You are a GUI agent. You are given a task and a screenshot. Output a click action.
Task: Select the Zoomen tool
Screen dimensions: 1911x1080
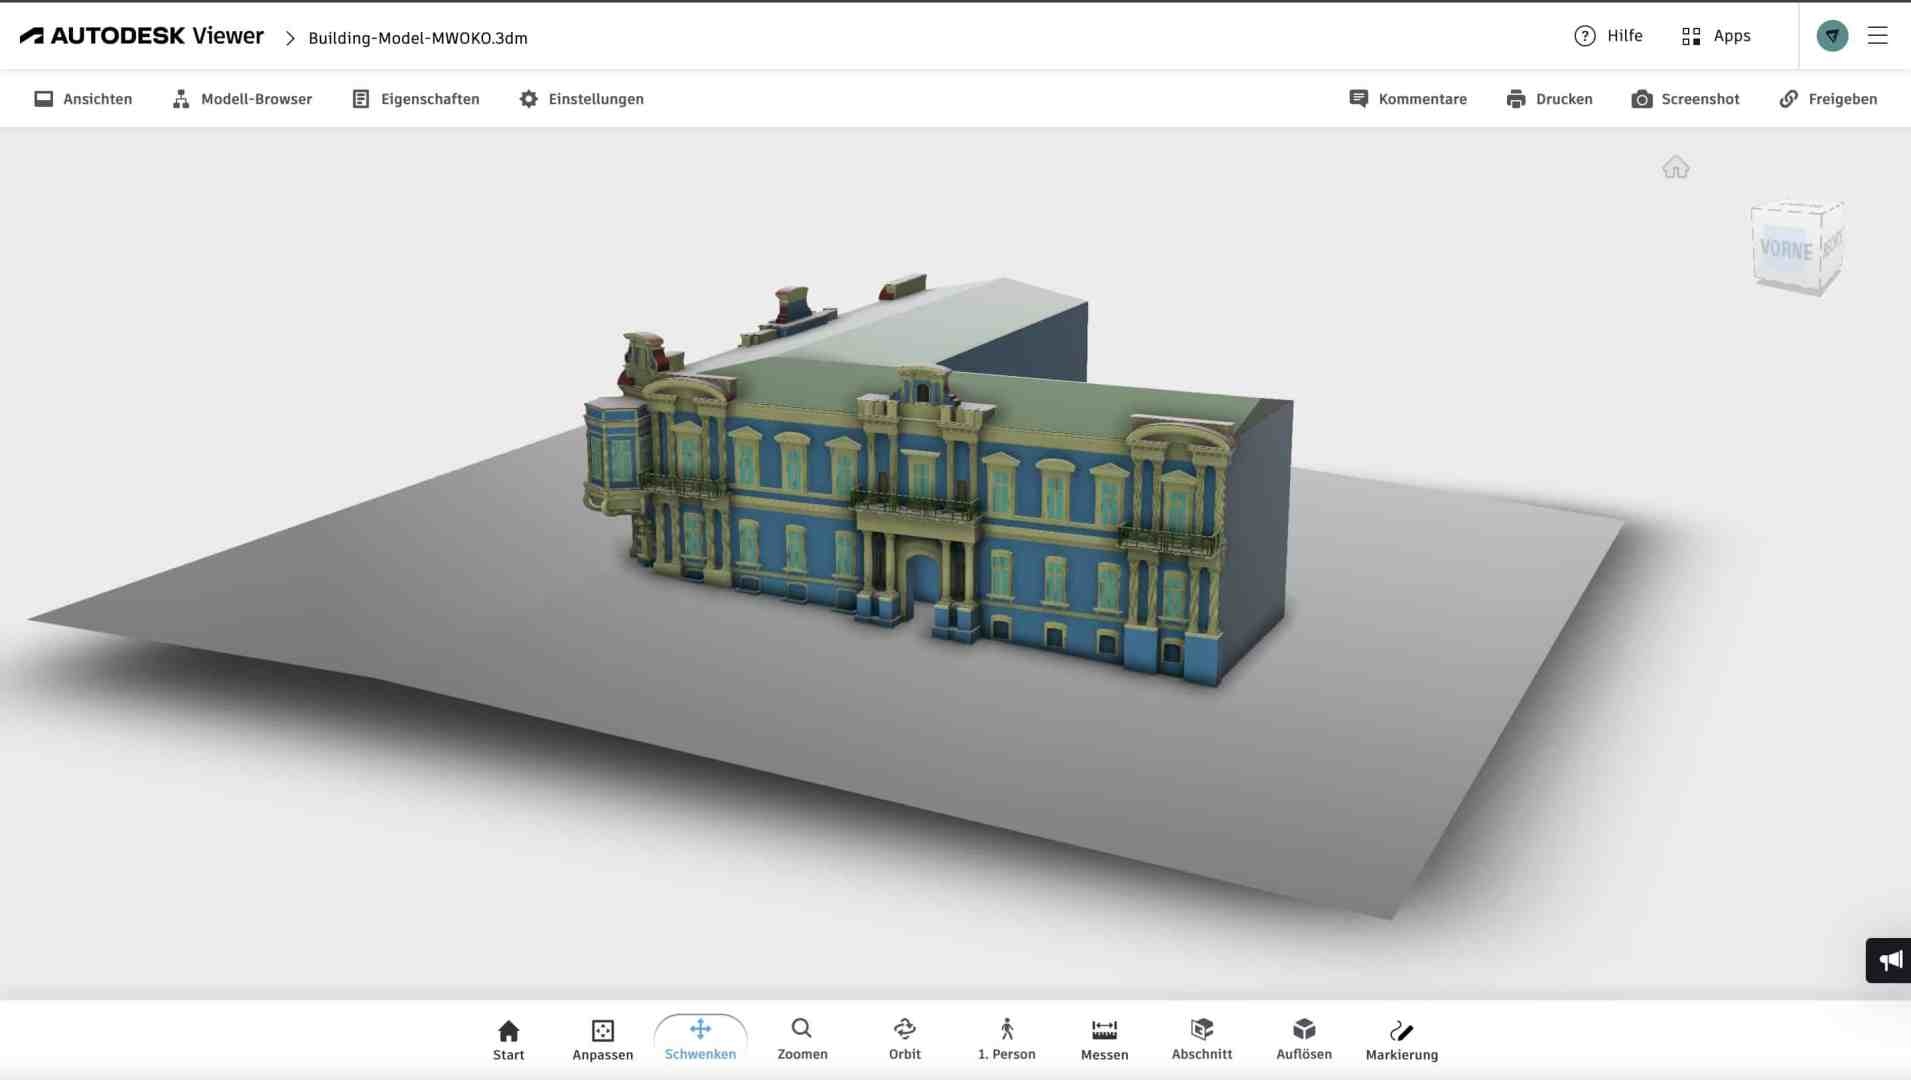click(802, 1038)
